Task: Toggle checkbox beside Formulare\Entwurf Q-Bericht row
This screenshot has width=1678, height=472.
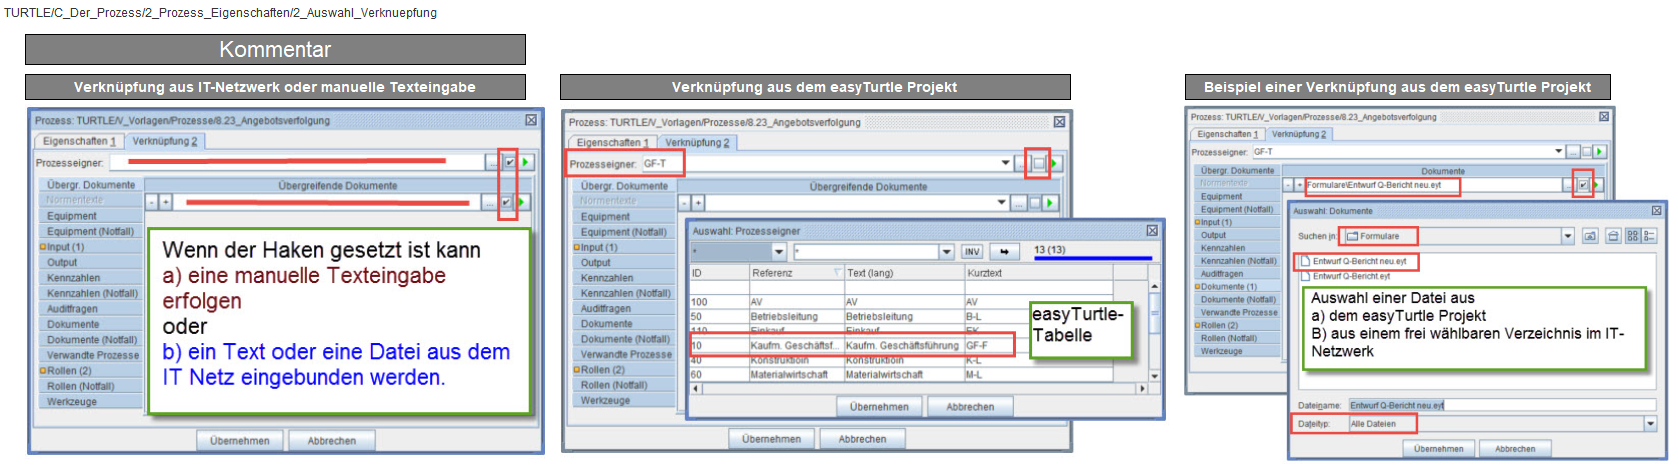Action: click(x=1583, y=185)
